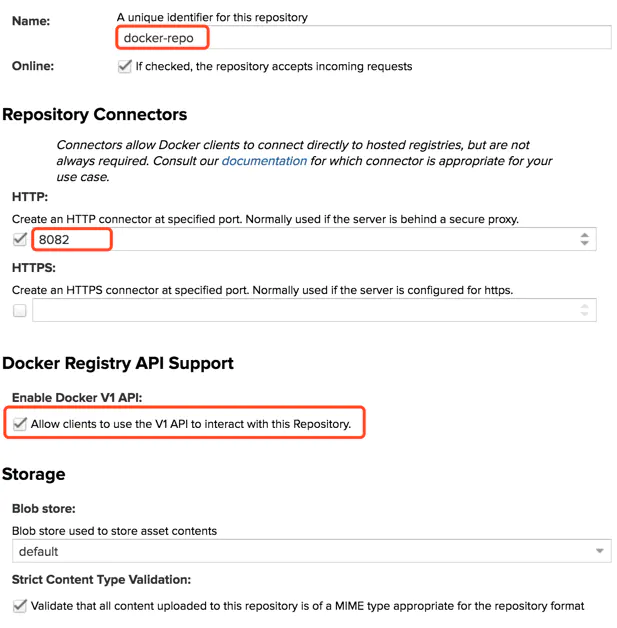Click the HTTPS port input field
This screenshot has width=617, height=628.
pyautogui.click(x=314, y=310)
